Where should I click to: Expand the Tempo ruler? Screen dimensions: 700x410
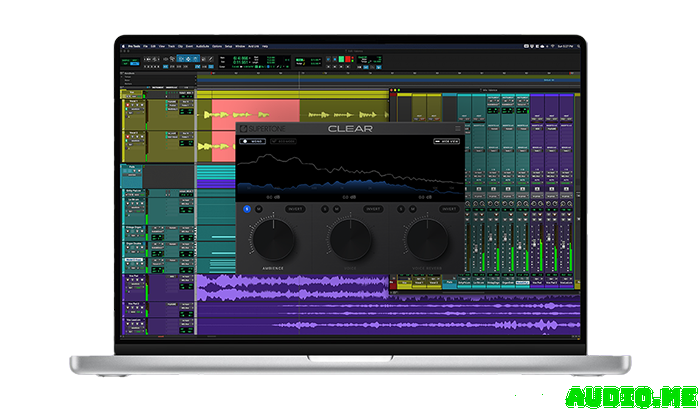(121, 77)
